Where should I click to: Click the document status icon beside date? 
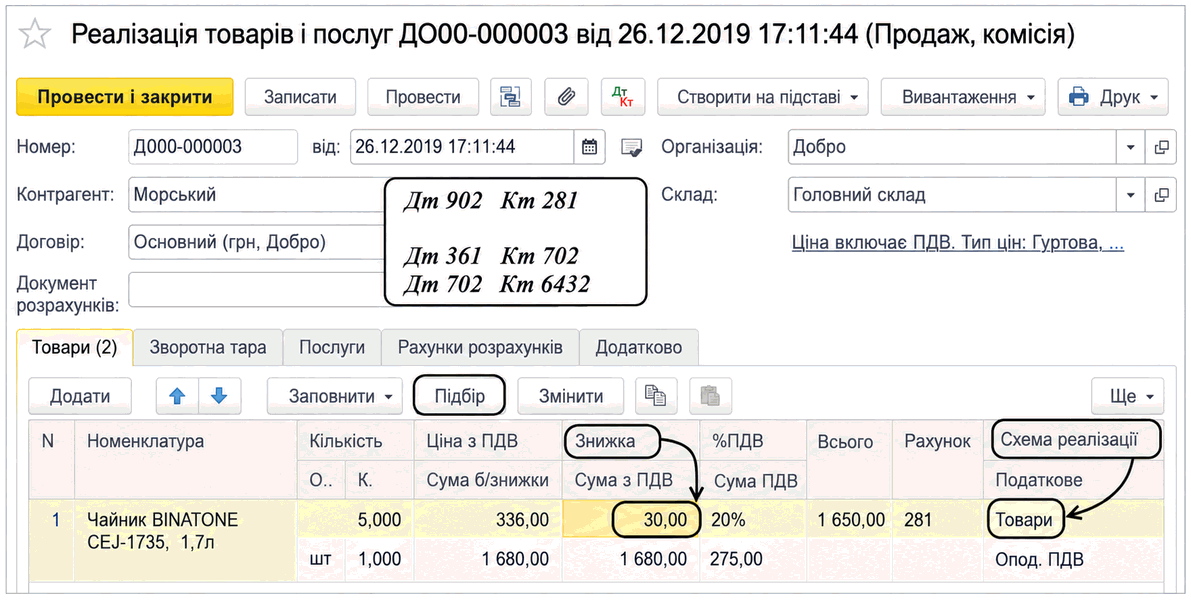[631, 147]
